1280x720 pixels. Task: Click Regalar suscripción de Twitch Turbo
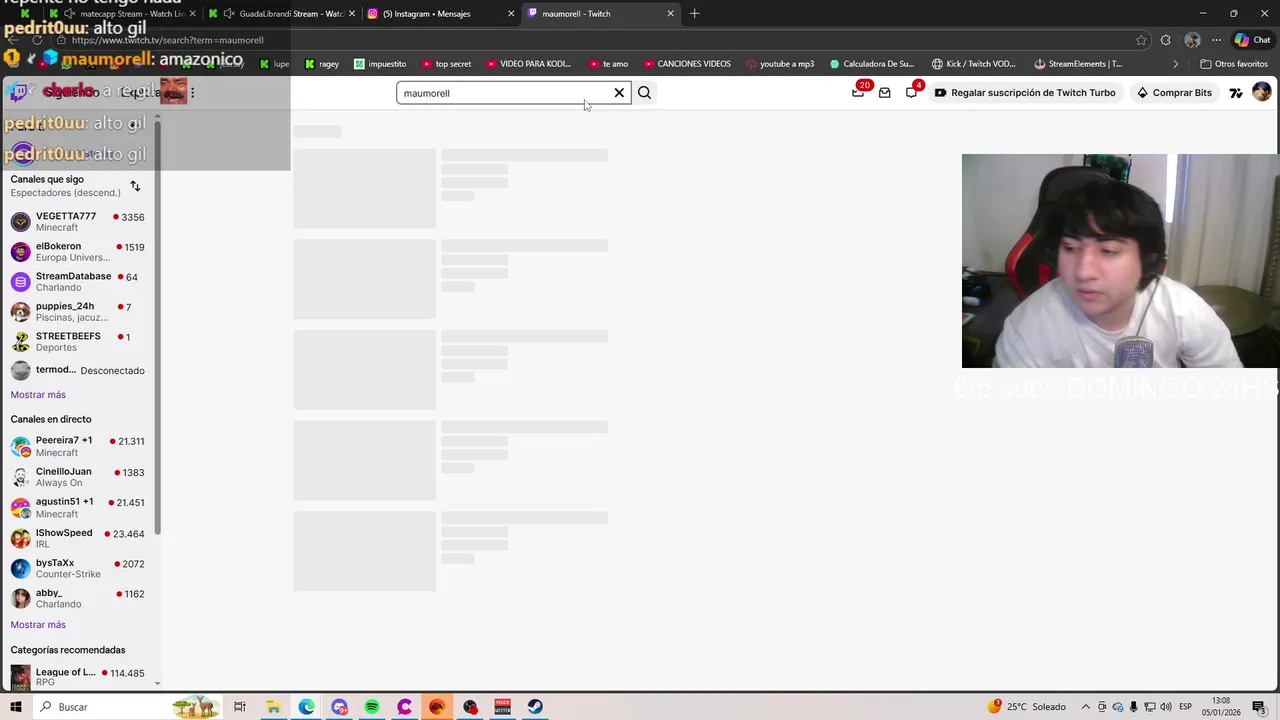coord(1024,93)
